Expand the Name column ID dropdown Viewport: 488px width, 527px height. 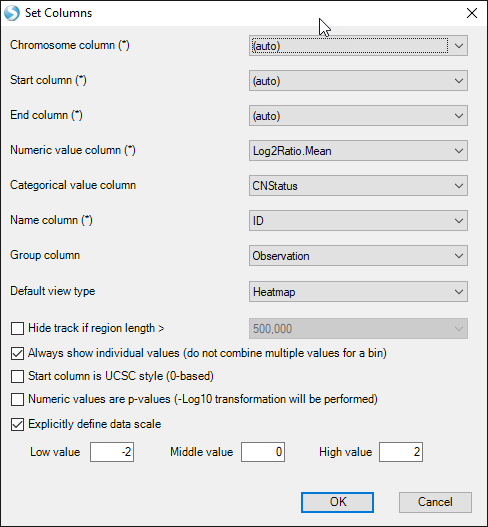[358, 220]
